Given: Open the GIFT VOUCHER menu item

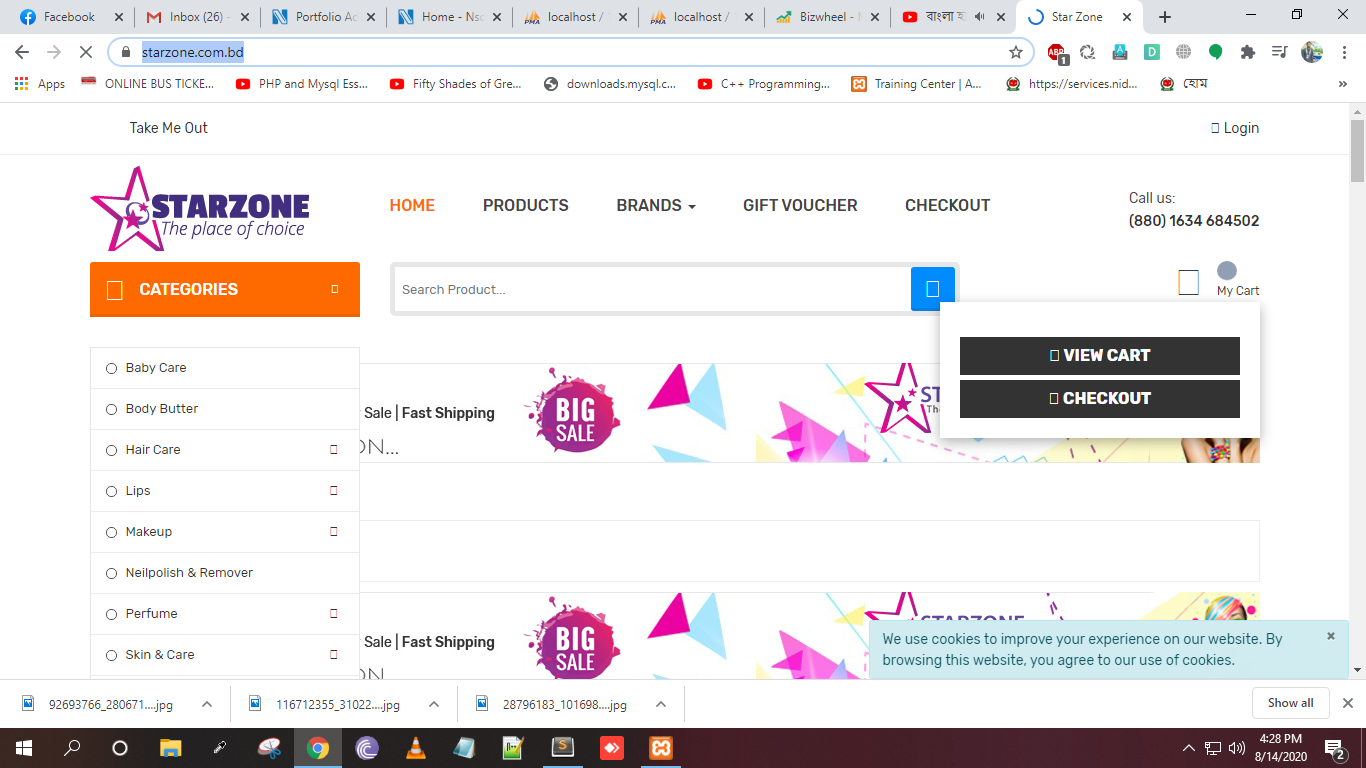Looking at the screenshot, I should (800, 205).
